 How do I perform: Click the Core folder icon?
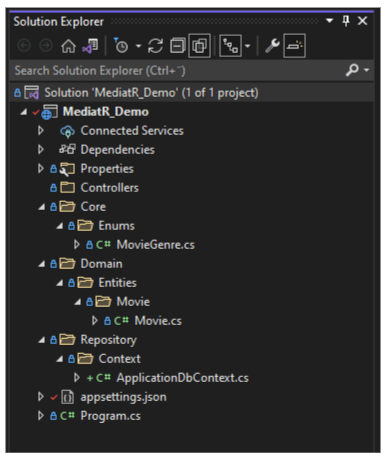click(x=68, y=207)
